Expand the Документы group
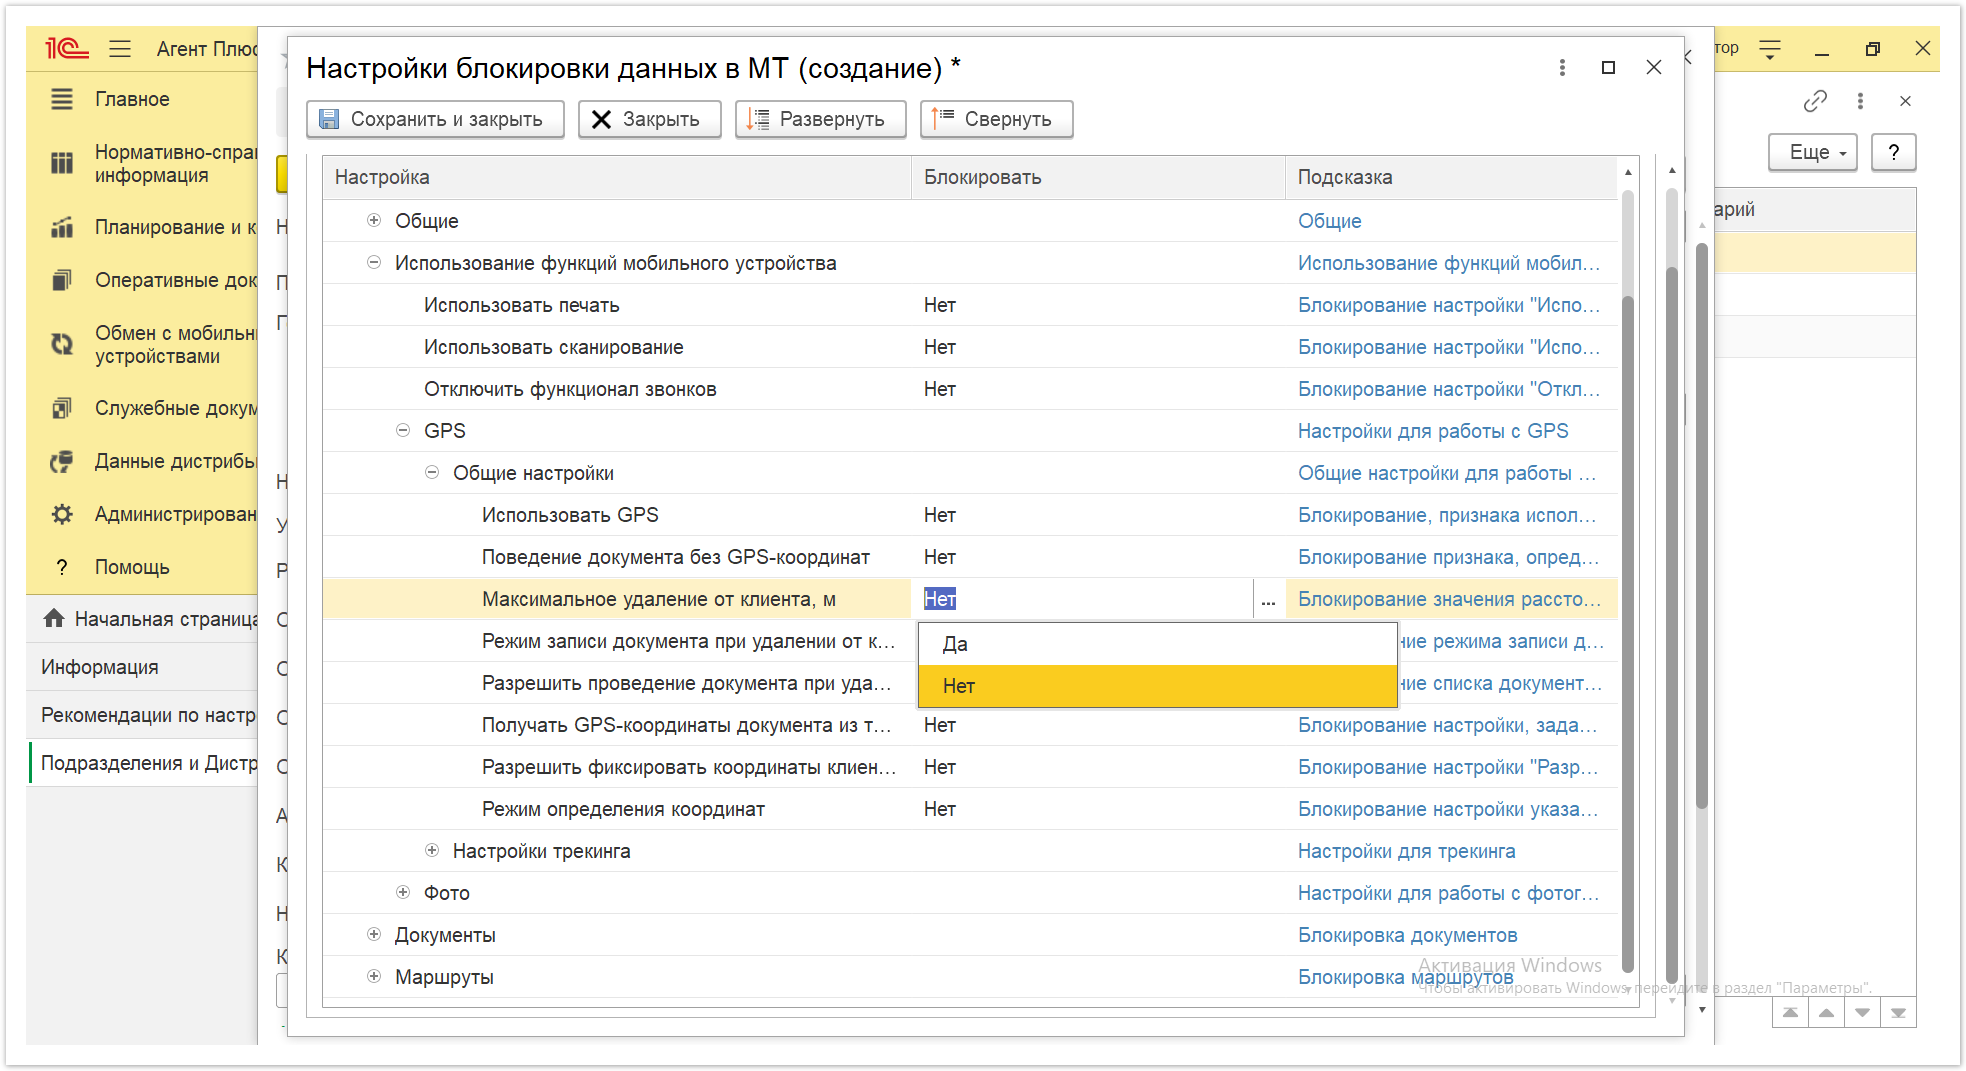 (x=374, y=934)
